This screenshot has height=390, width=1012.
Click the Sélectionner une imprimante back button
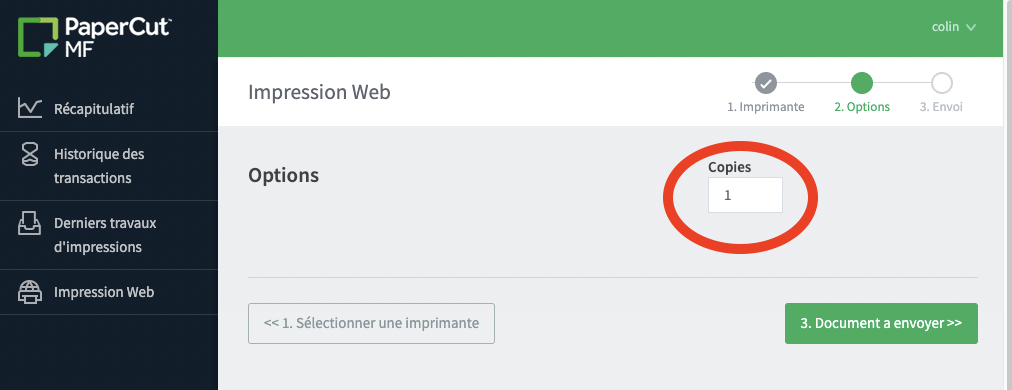371,323
